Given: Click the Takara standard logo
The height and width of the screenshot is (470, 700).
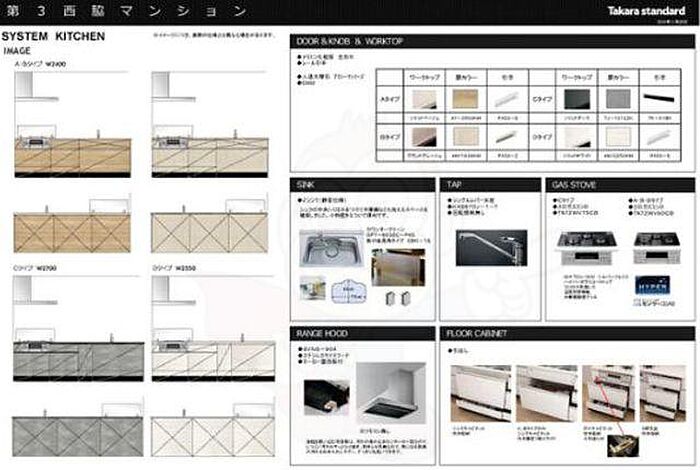Looking at the screenshot, I should coord(643,12).
